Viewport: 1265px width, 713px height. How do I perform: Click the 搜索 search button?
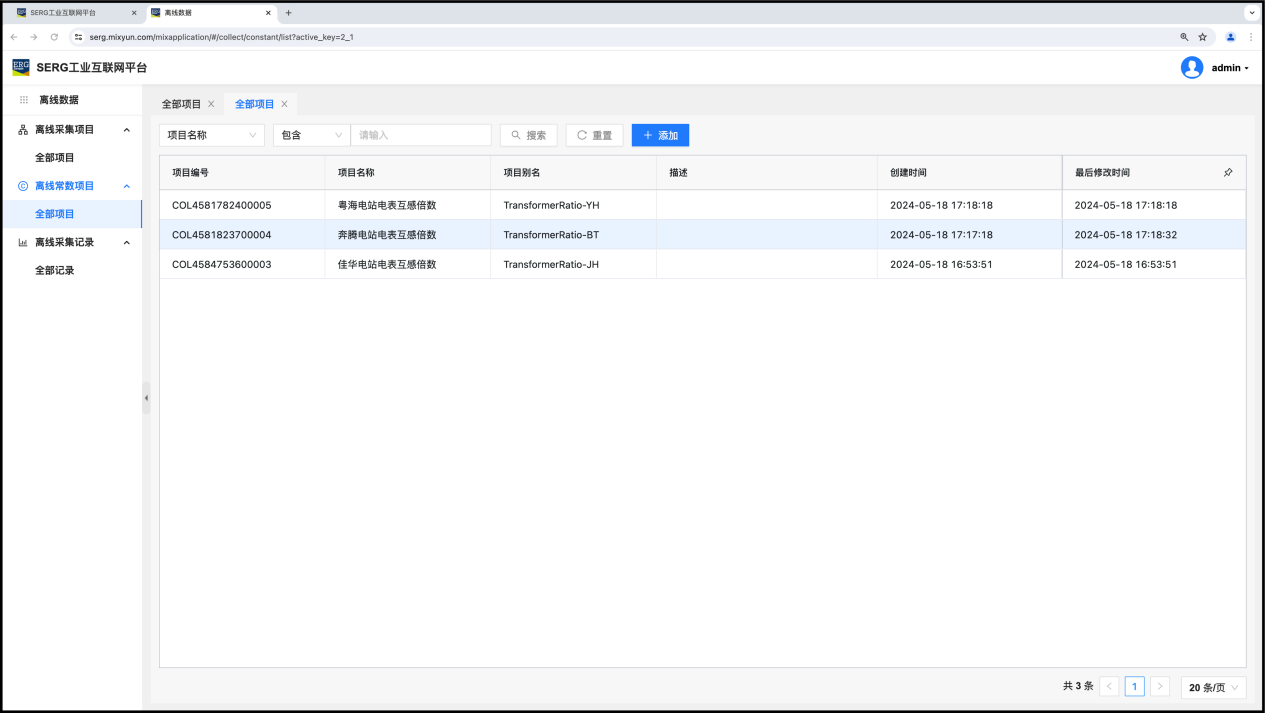click(x=528, y=135)
